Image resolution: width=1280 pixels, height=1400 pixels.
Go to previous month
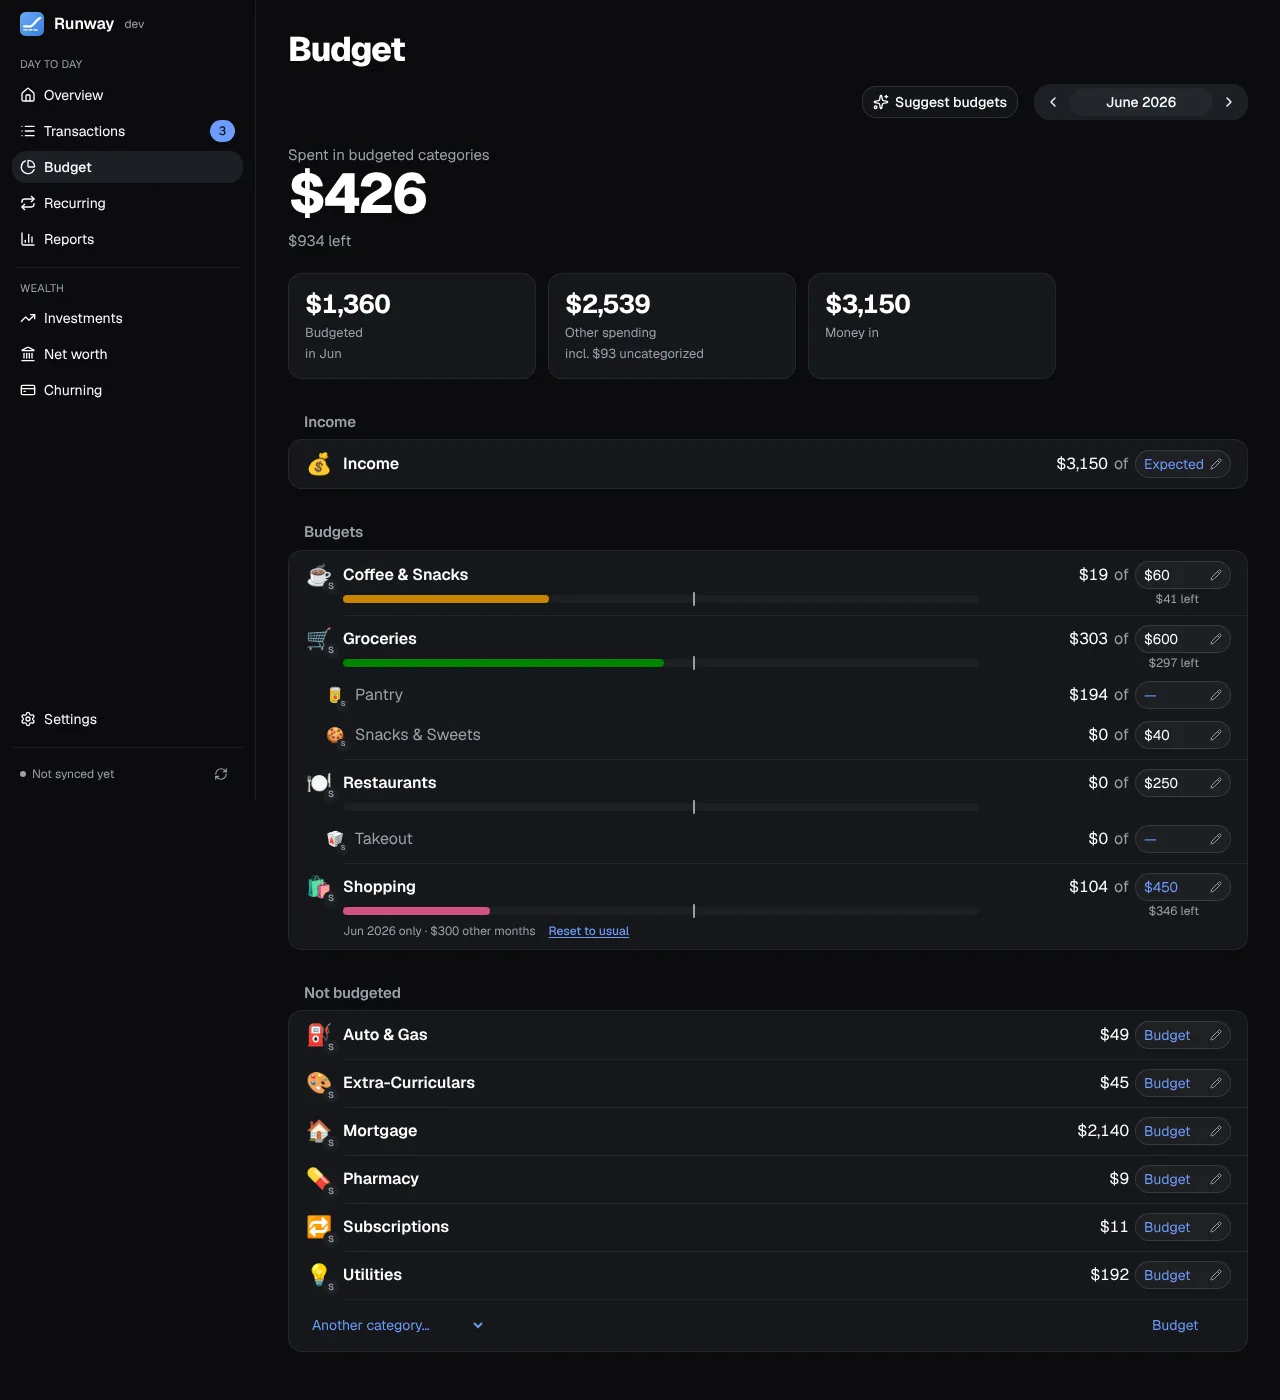coord(1053,102)
